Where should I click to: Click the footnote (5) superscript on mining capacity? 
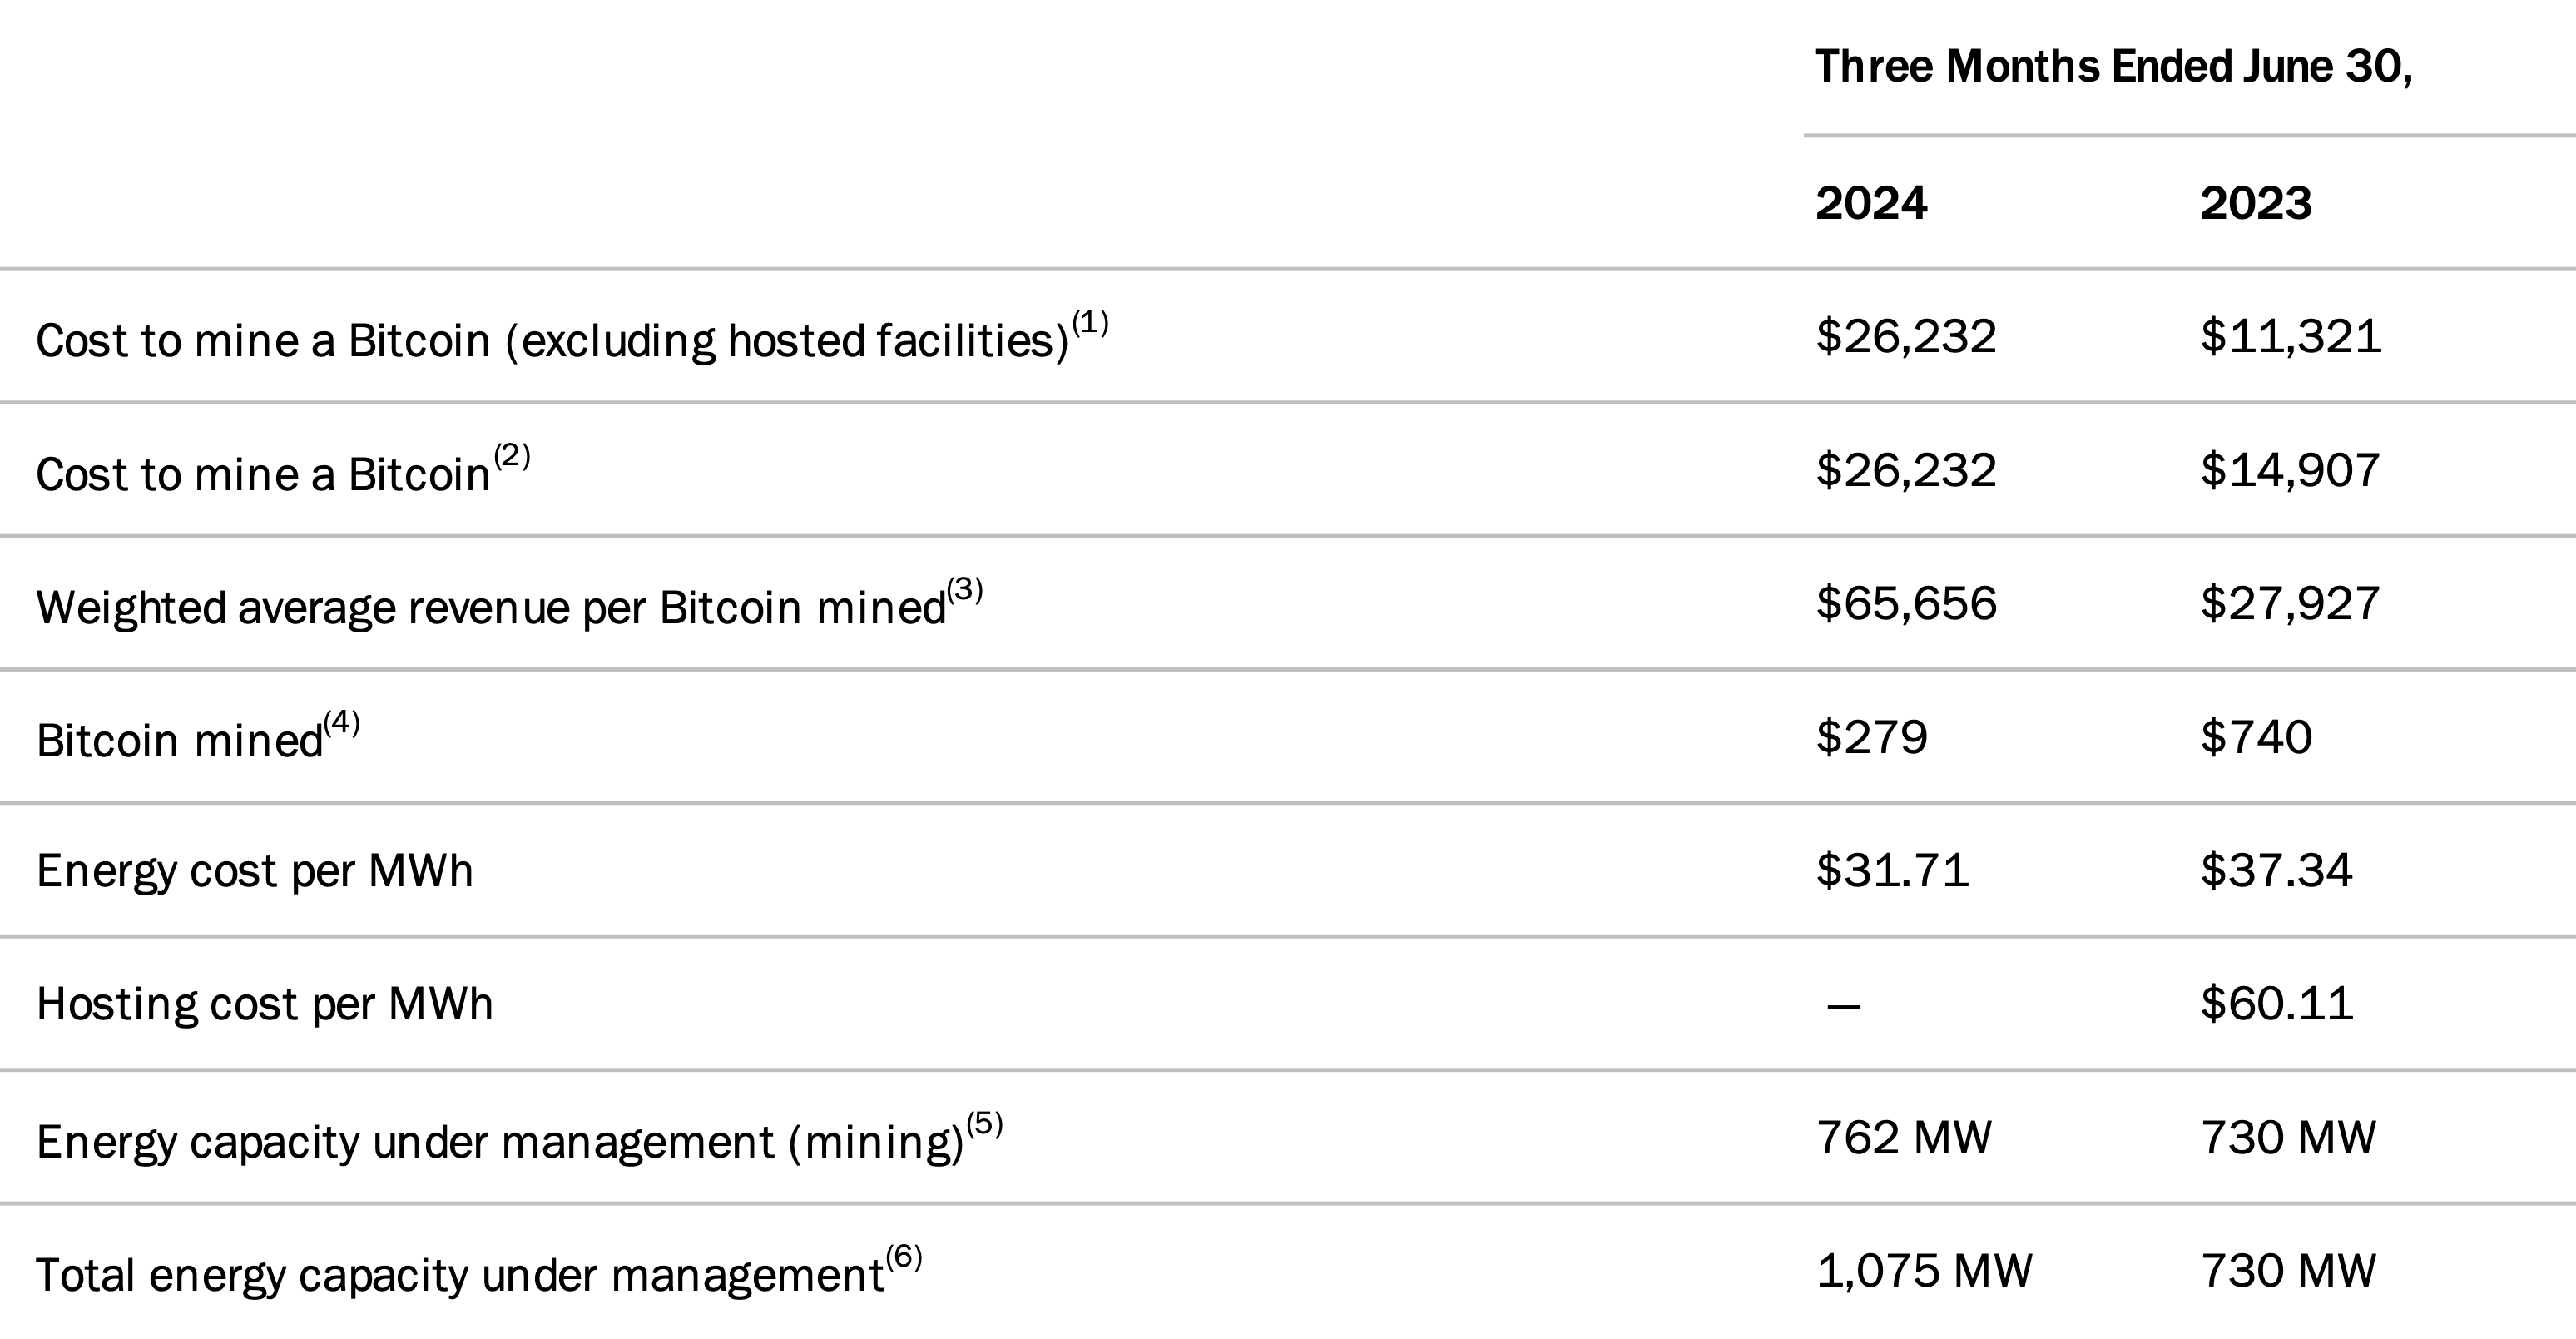[984, 1124]
